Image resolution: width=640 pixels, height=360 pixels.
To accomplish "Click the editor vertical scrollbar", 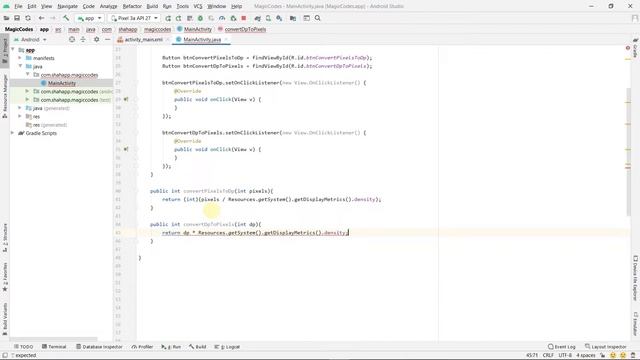I will [629, 152].
